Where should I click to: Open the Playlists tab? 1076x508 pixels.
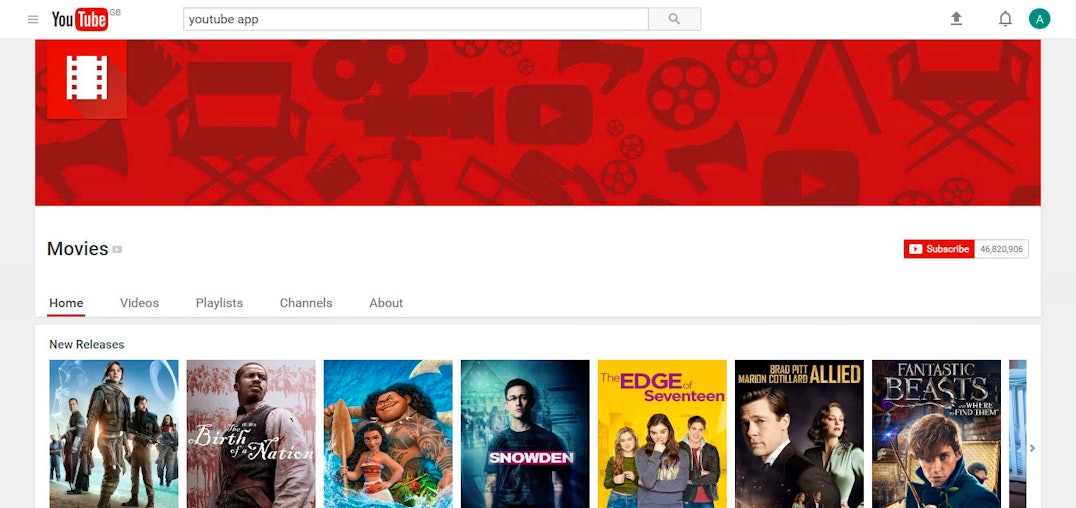click(220, 303)
